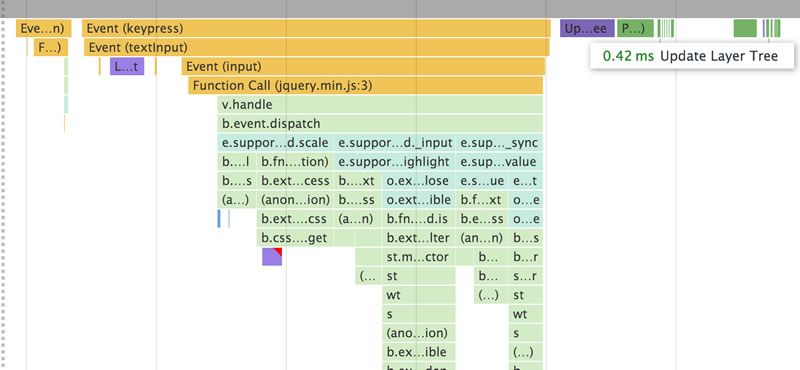Click the purple block with red corner warning

pos(272,257)
